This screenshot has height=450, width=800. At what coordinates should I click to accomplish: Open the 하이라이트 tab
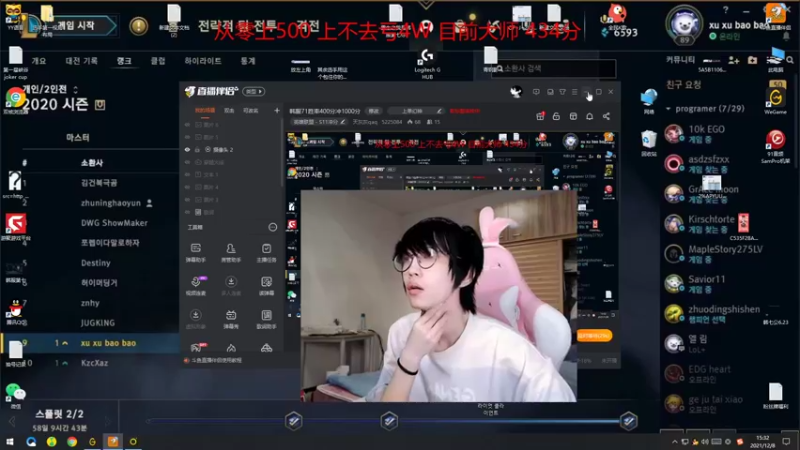coord(203,61)
